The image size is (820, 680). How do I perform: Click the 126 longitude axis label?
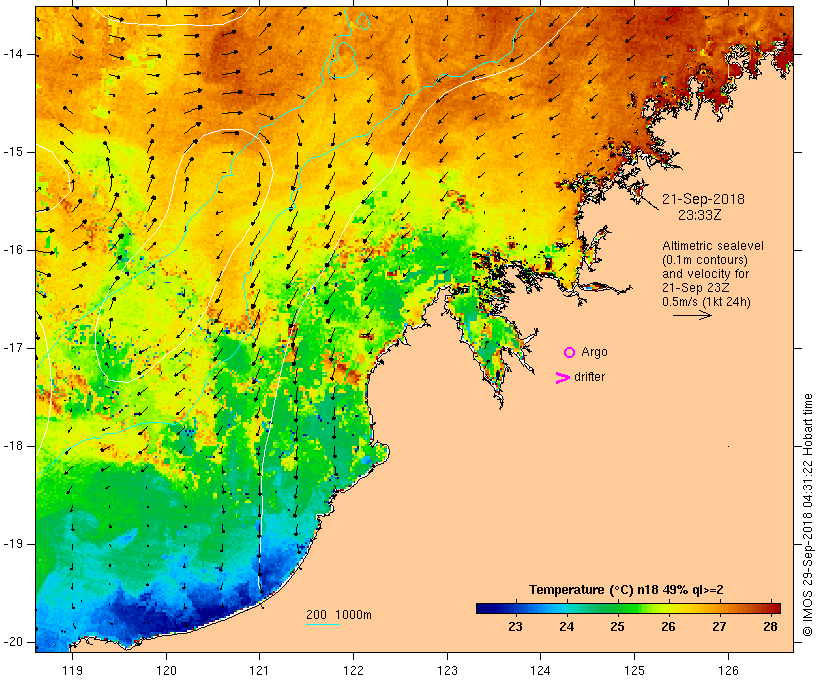(728, 670)
